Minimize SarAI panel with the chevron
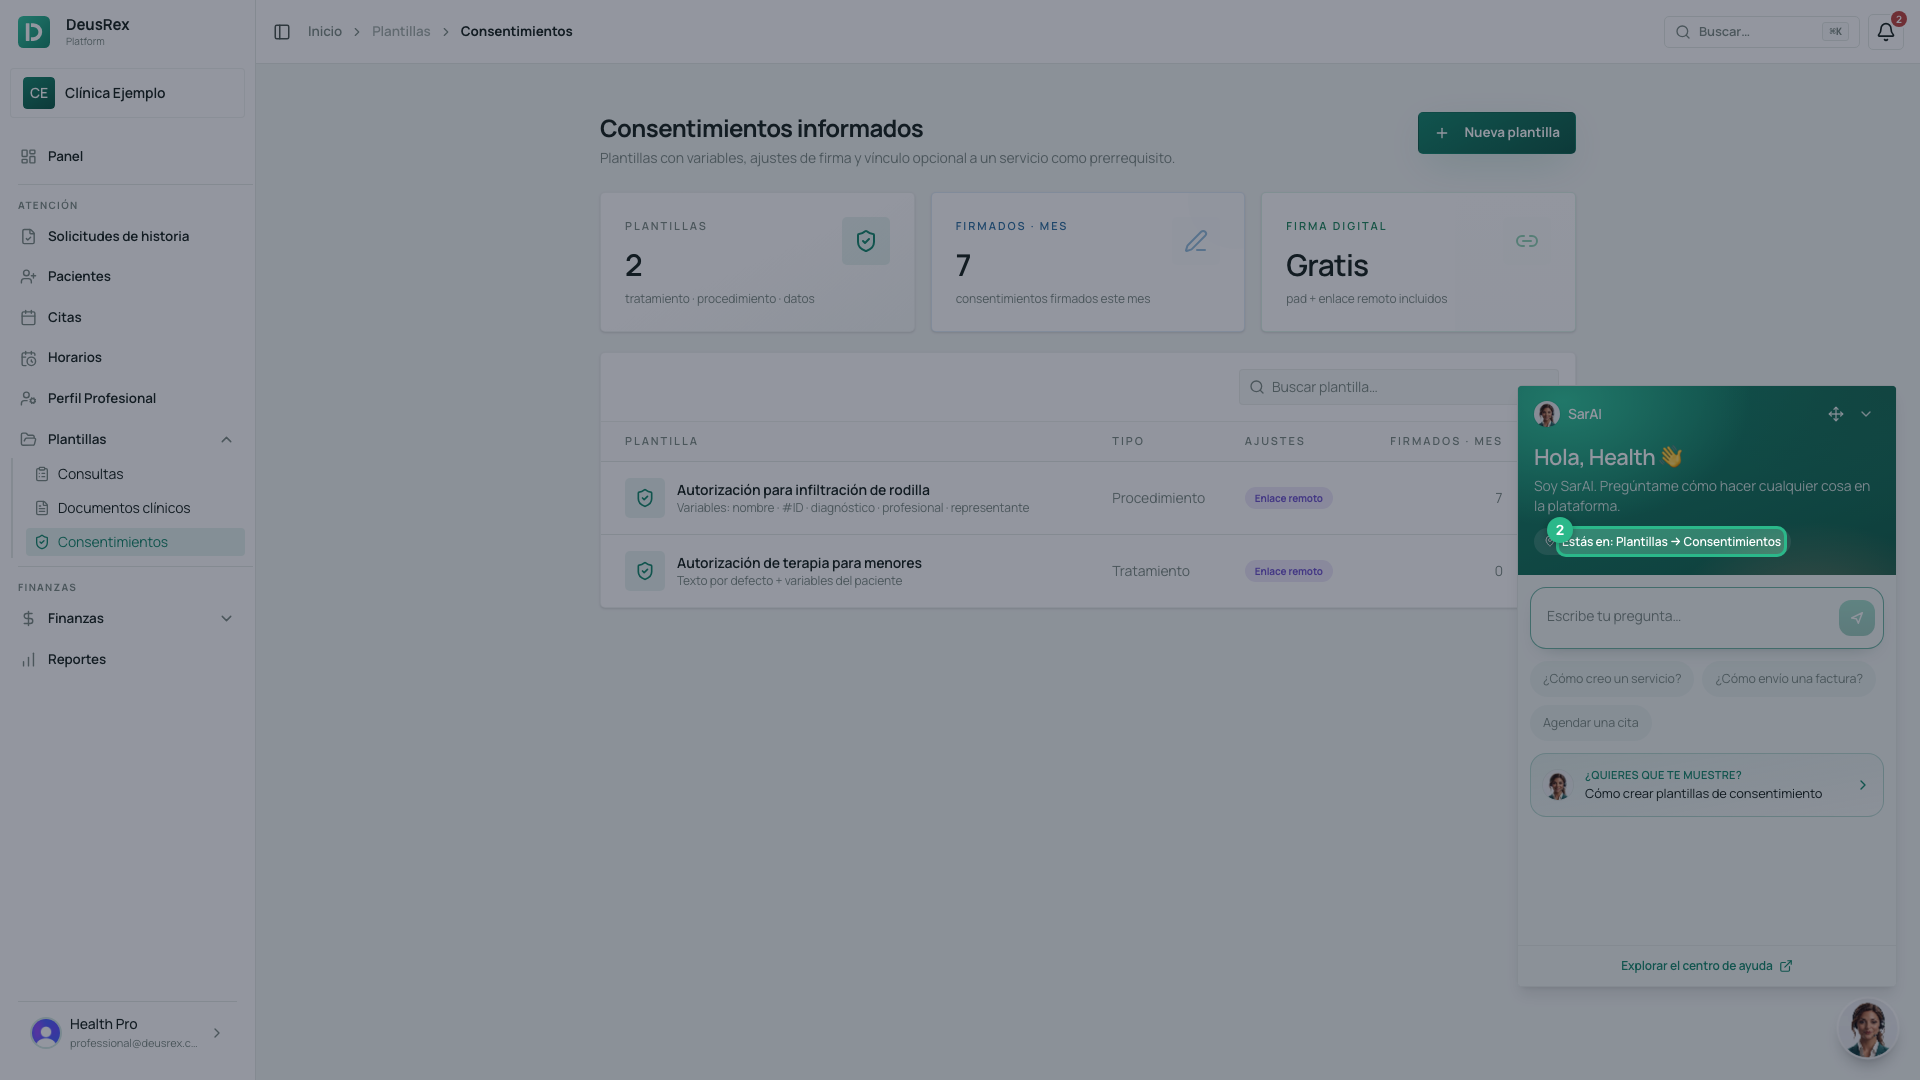The width and height of the screenshot is (1920, 1080). pos(1866,414)
